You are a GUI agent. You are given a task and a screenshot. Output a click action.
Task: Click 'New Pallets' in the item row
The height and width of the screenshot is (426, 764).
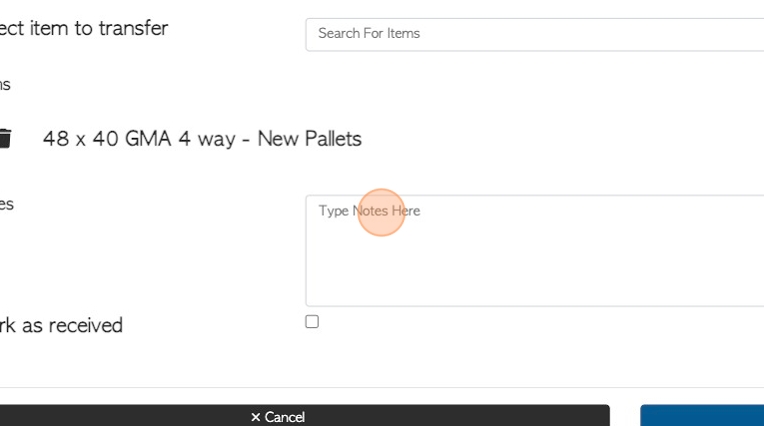pos(309,139)
